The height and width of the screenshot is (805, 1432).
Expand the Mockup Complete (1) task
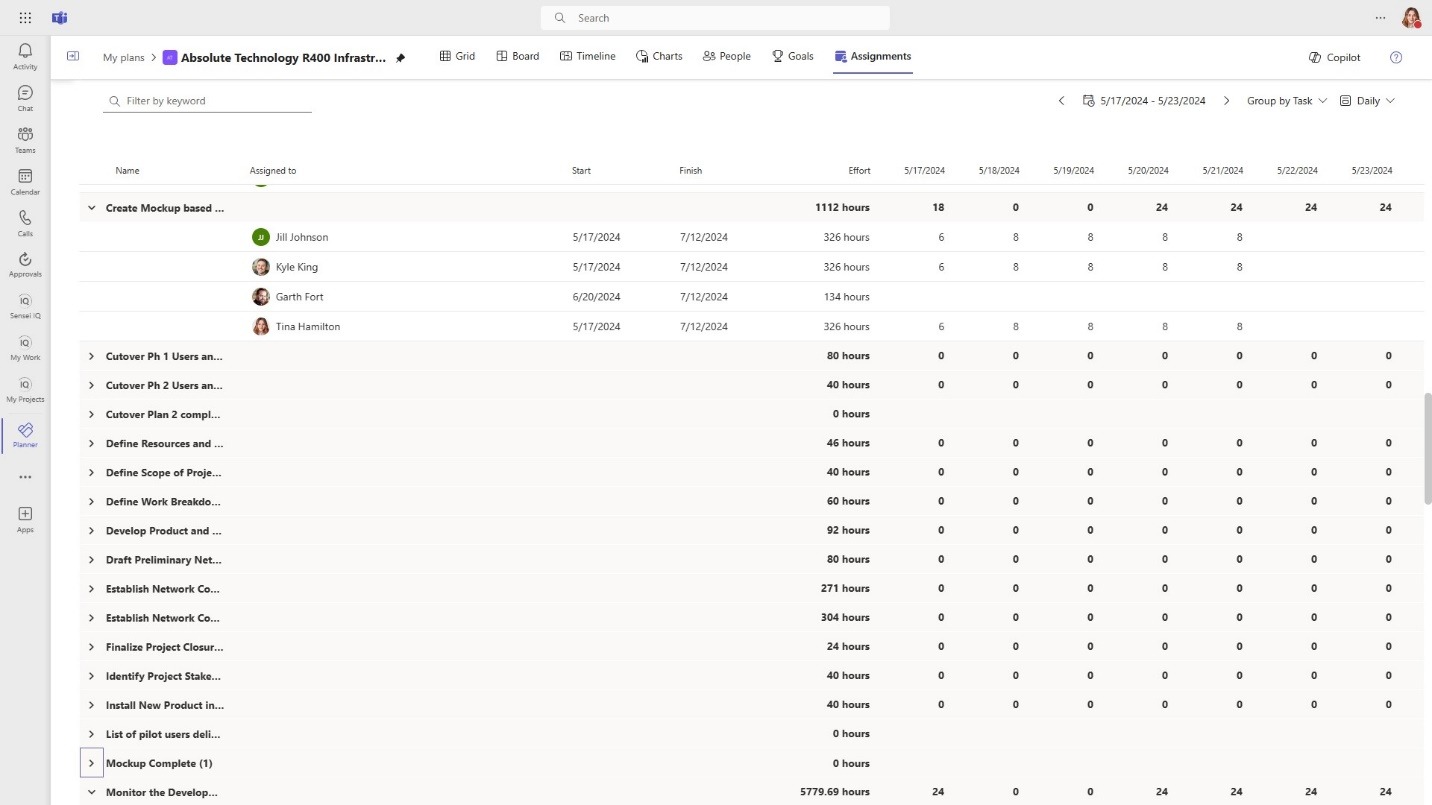coord(91,763)
